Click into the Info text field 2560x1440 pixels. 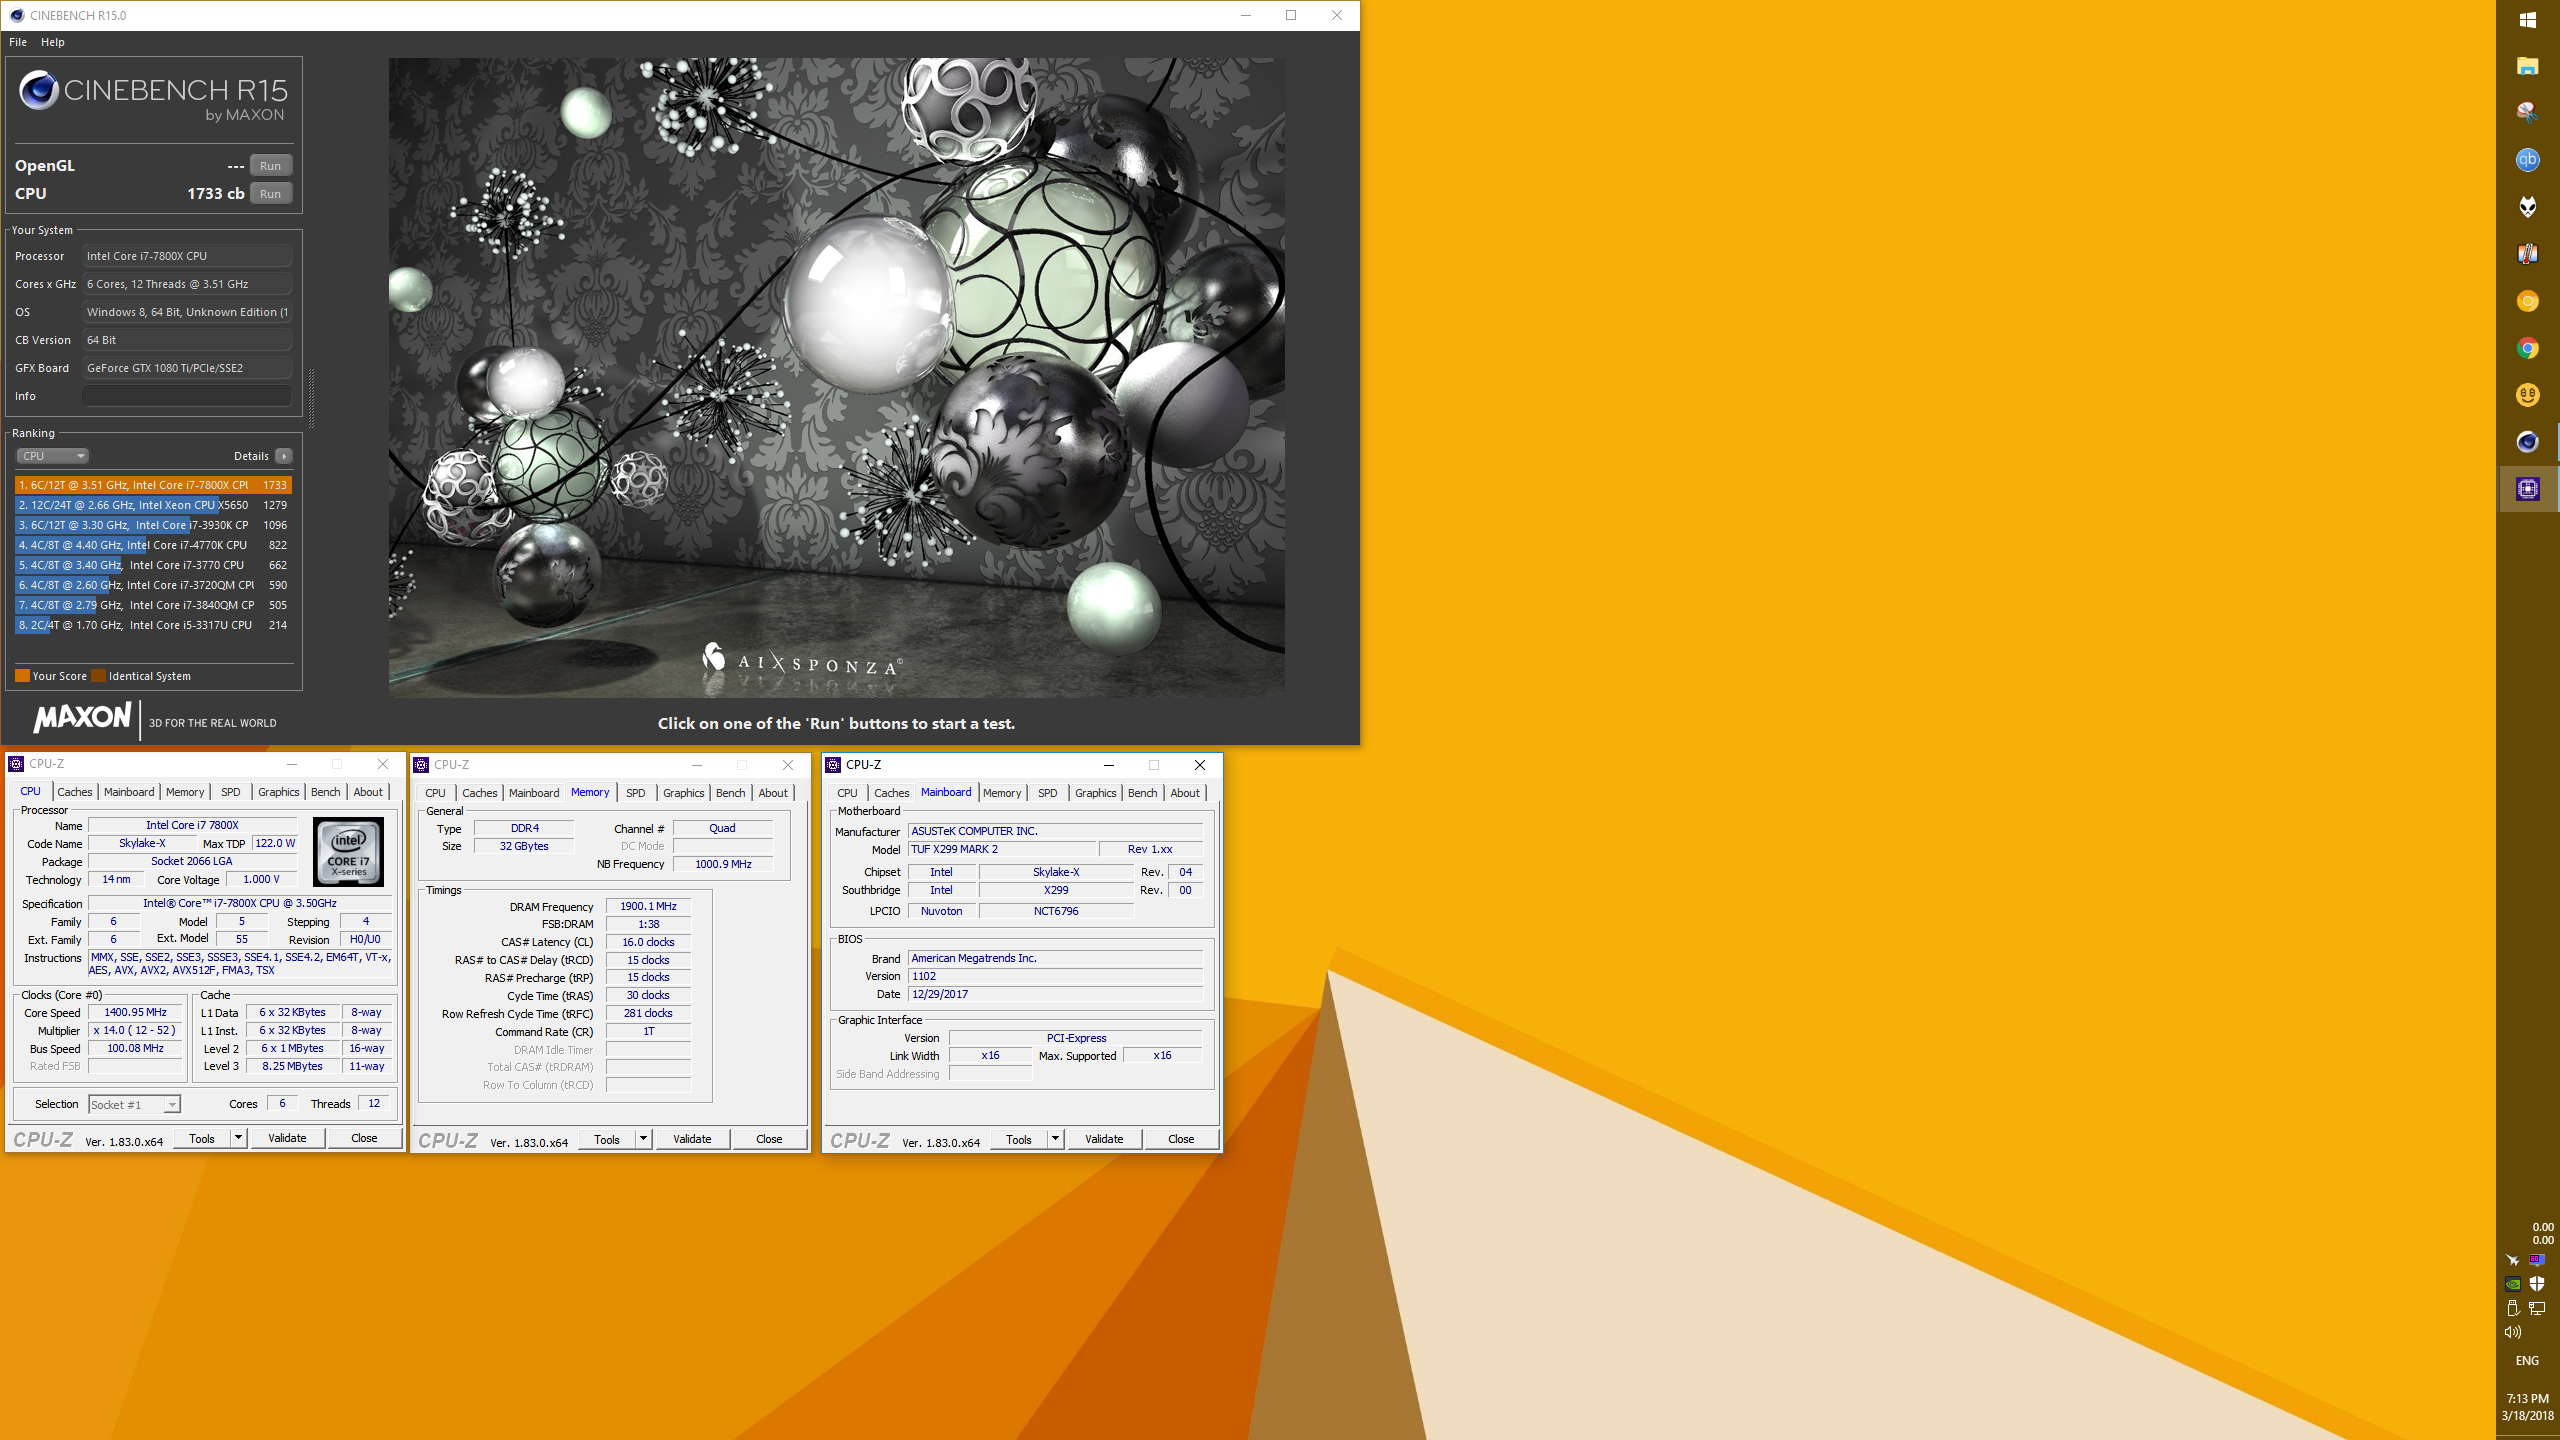[187, 396]
